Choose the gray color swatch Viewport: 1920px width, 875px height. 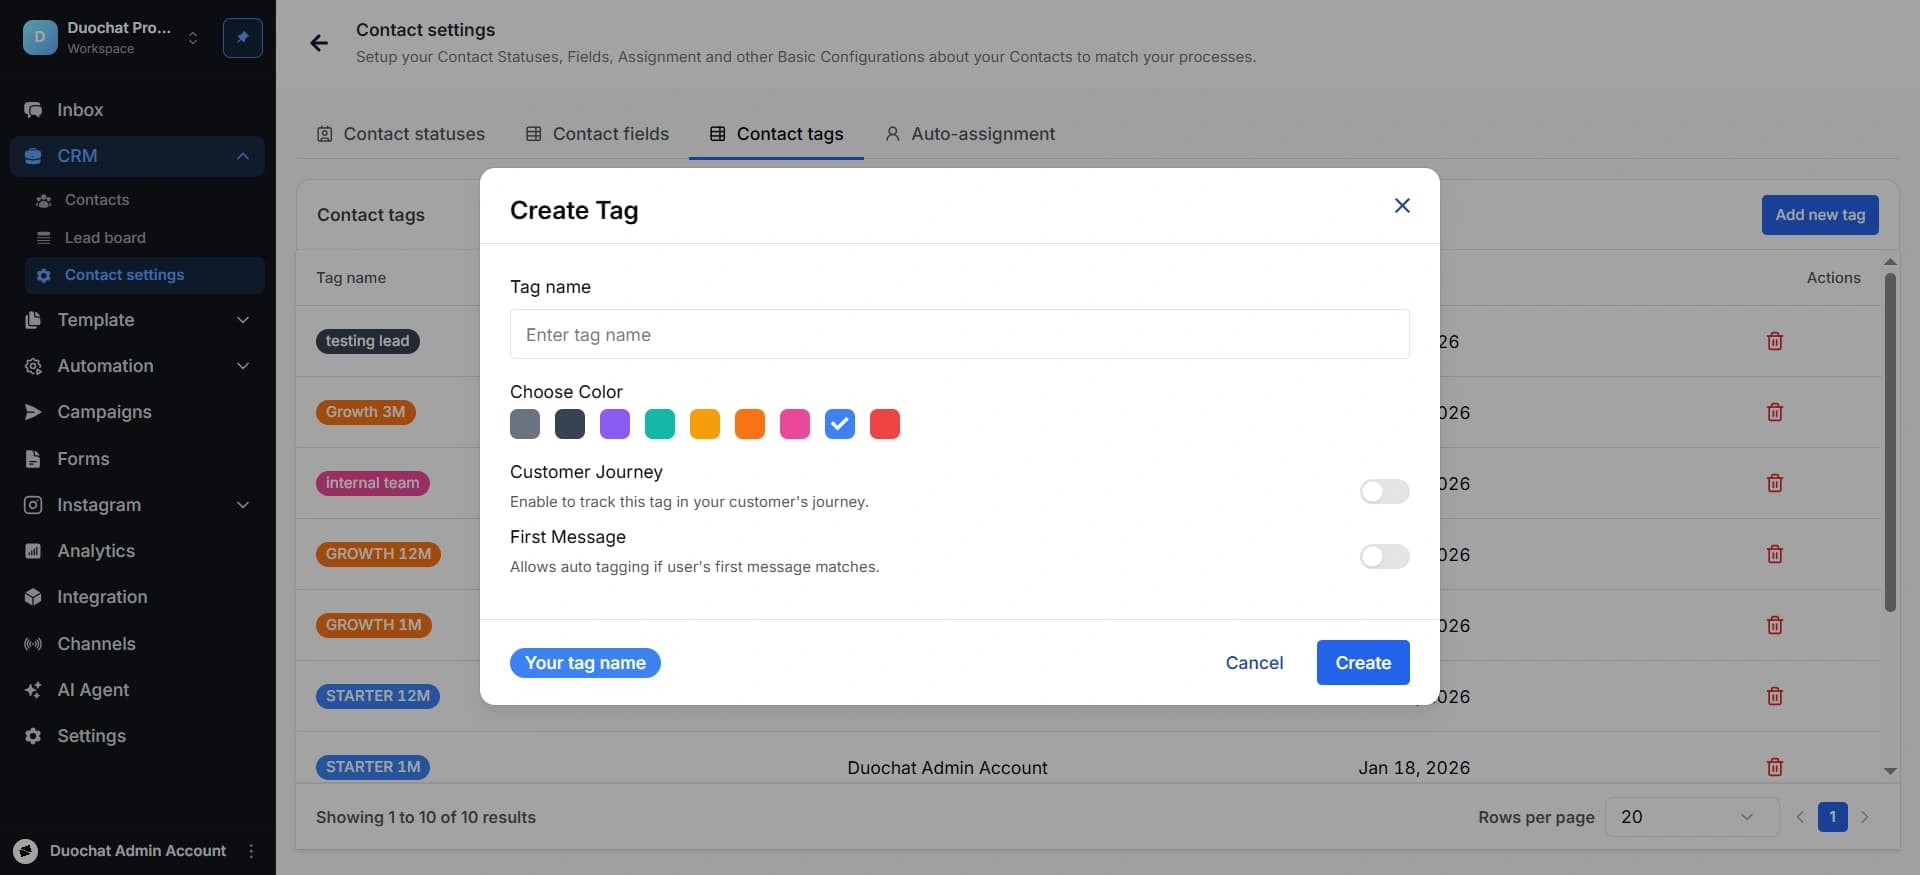tap(525, 424)
